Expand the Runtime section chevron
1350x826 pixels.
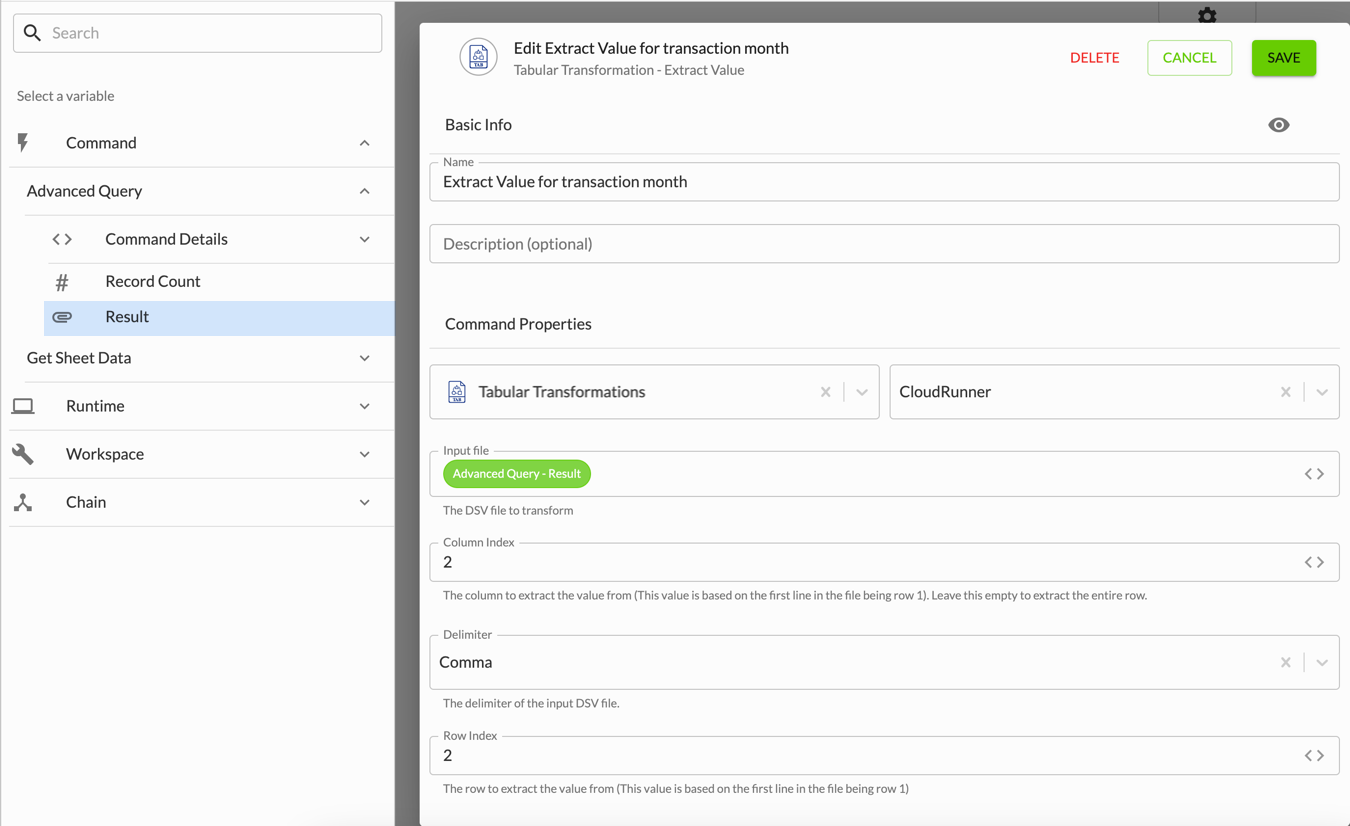pos(364,406)
